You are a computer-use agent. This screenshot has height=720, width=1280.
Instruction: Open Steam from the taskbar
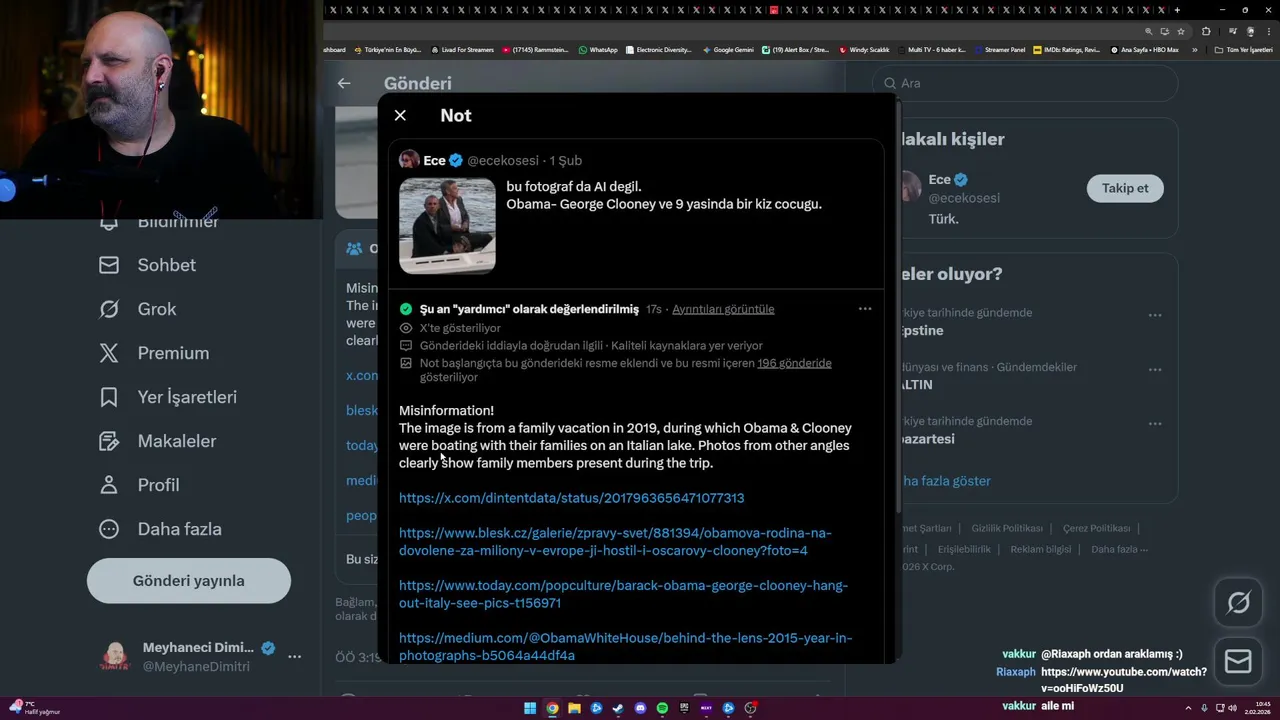618,708
